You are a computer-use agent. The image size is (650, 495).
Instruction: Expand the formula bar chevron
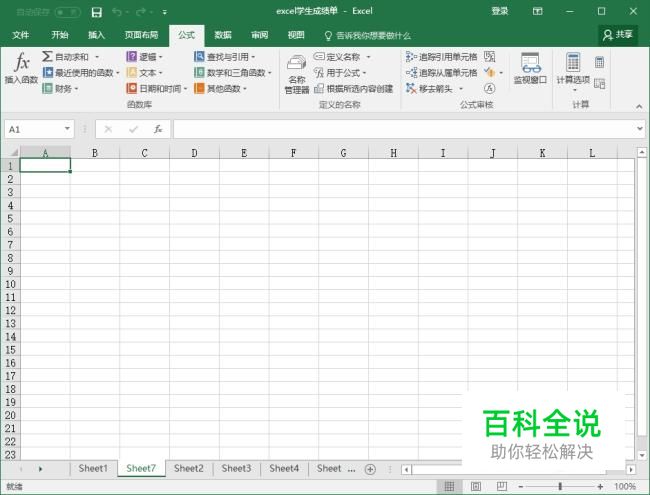(640, 129)
